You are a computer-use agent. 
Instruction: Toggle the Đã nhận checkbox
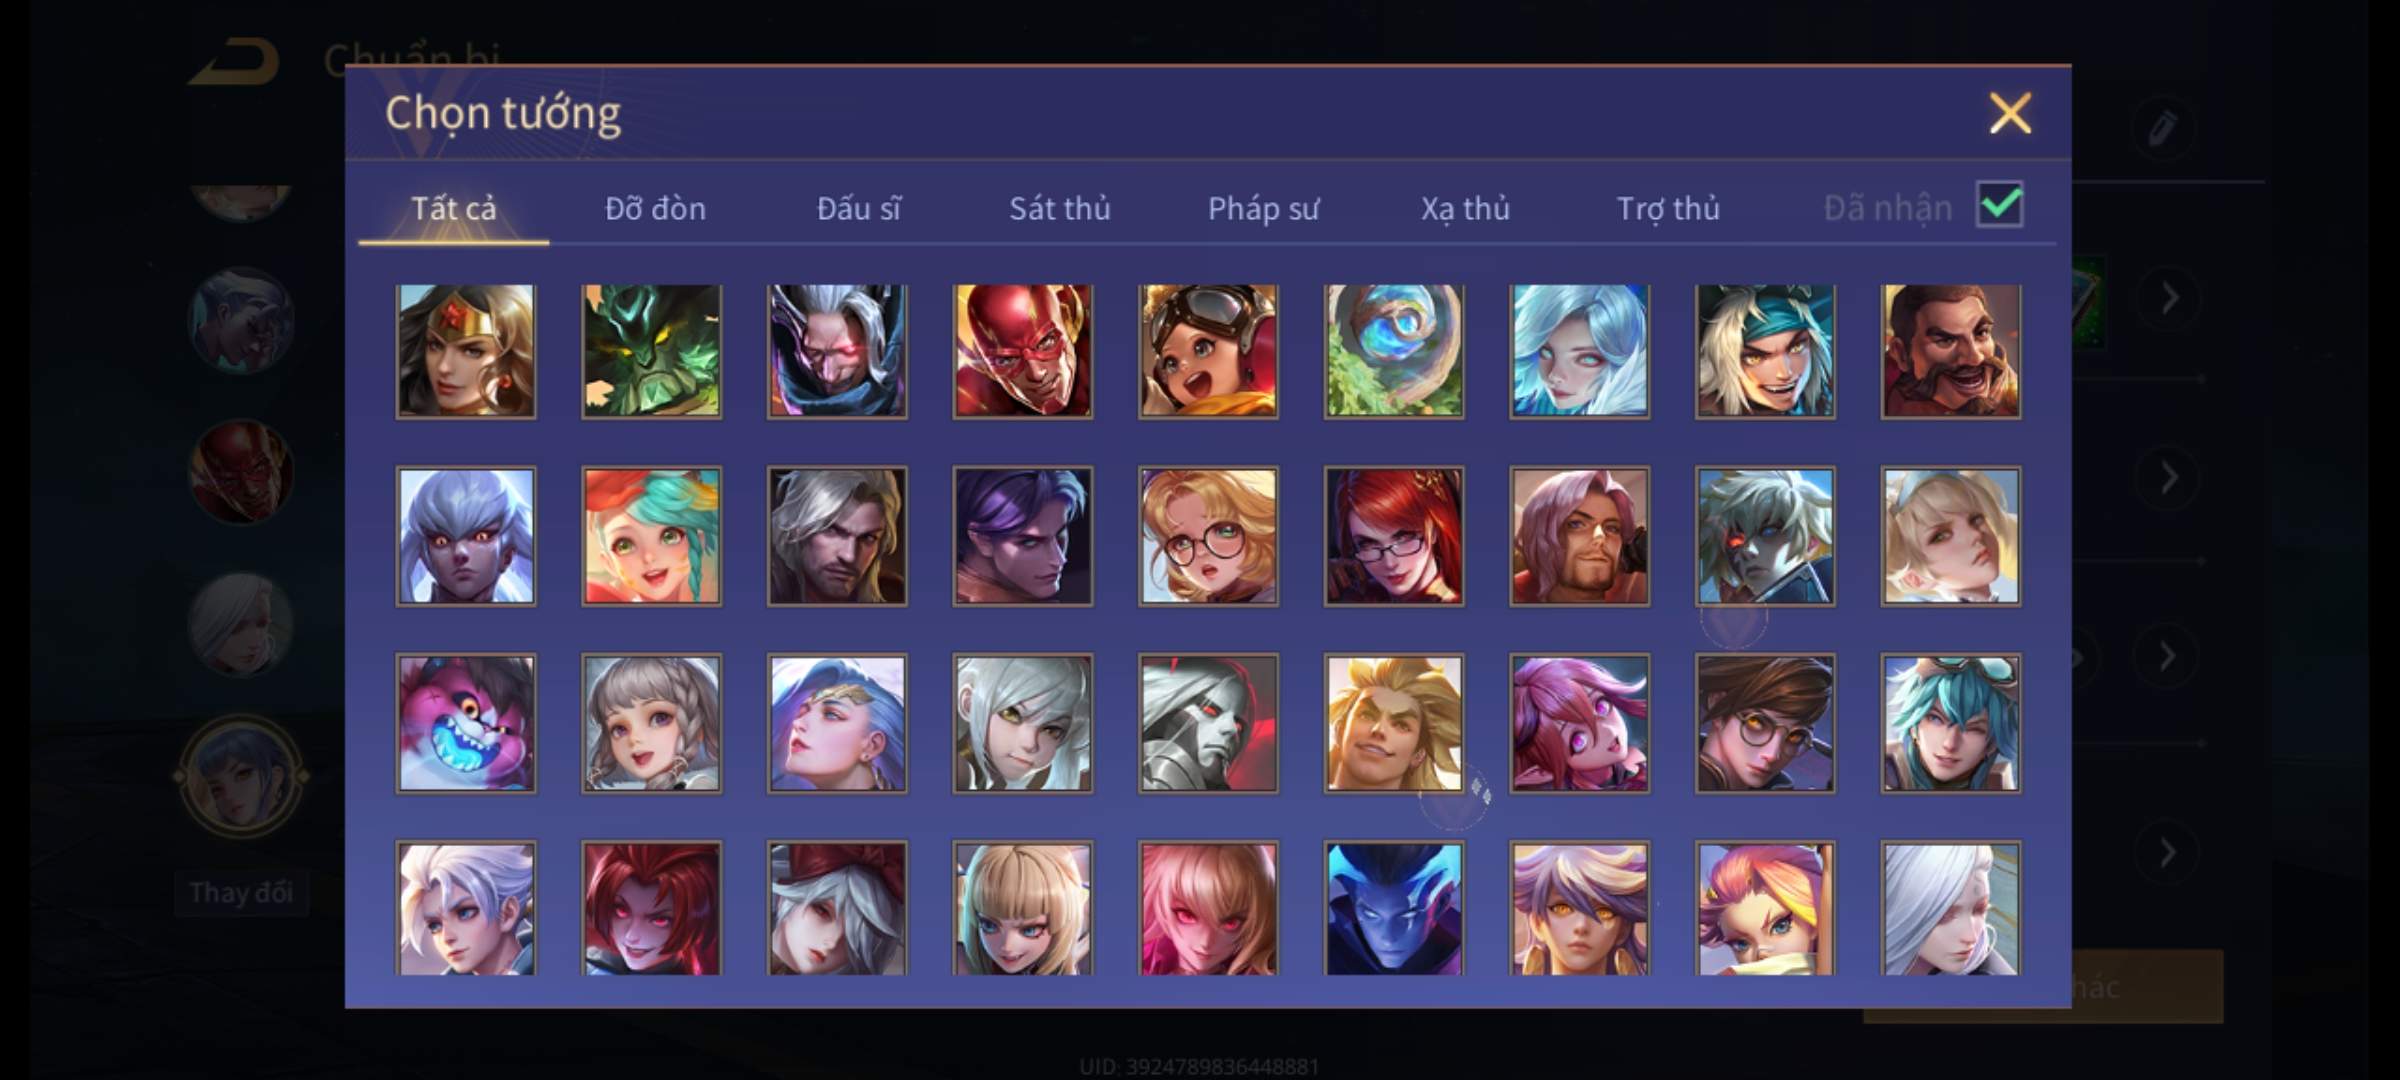(x=2000, y=205)
